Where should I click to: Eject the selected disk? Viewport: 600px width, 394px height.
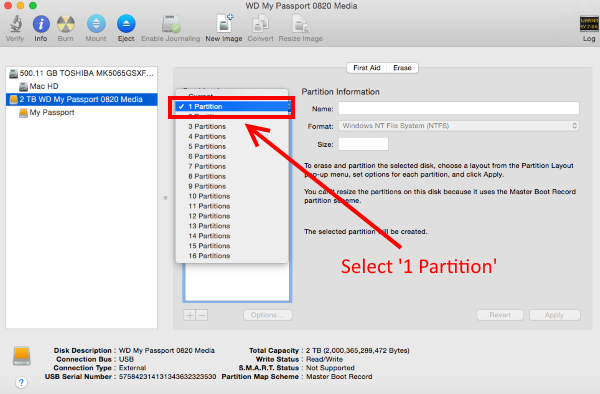tap(126, 24)
